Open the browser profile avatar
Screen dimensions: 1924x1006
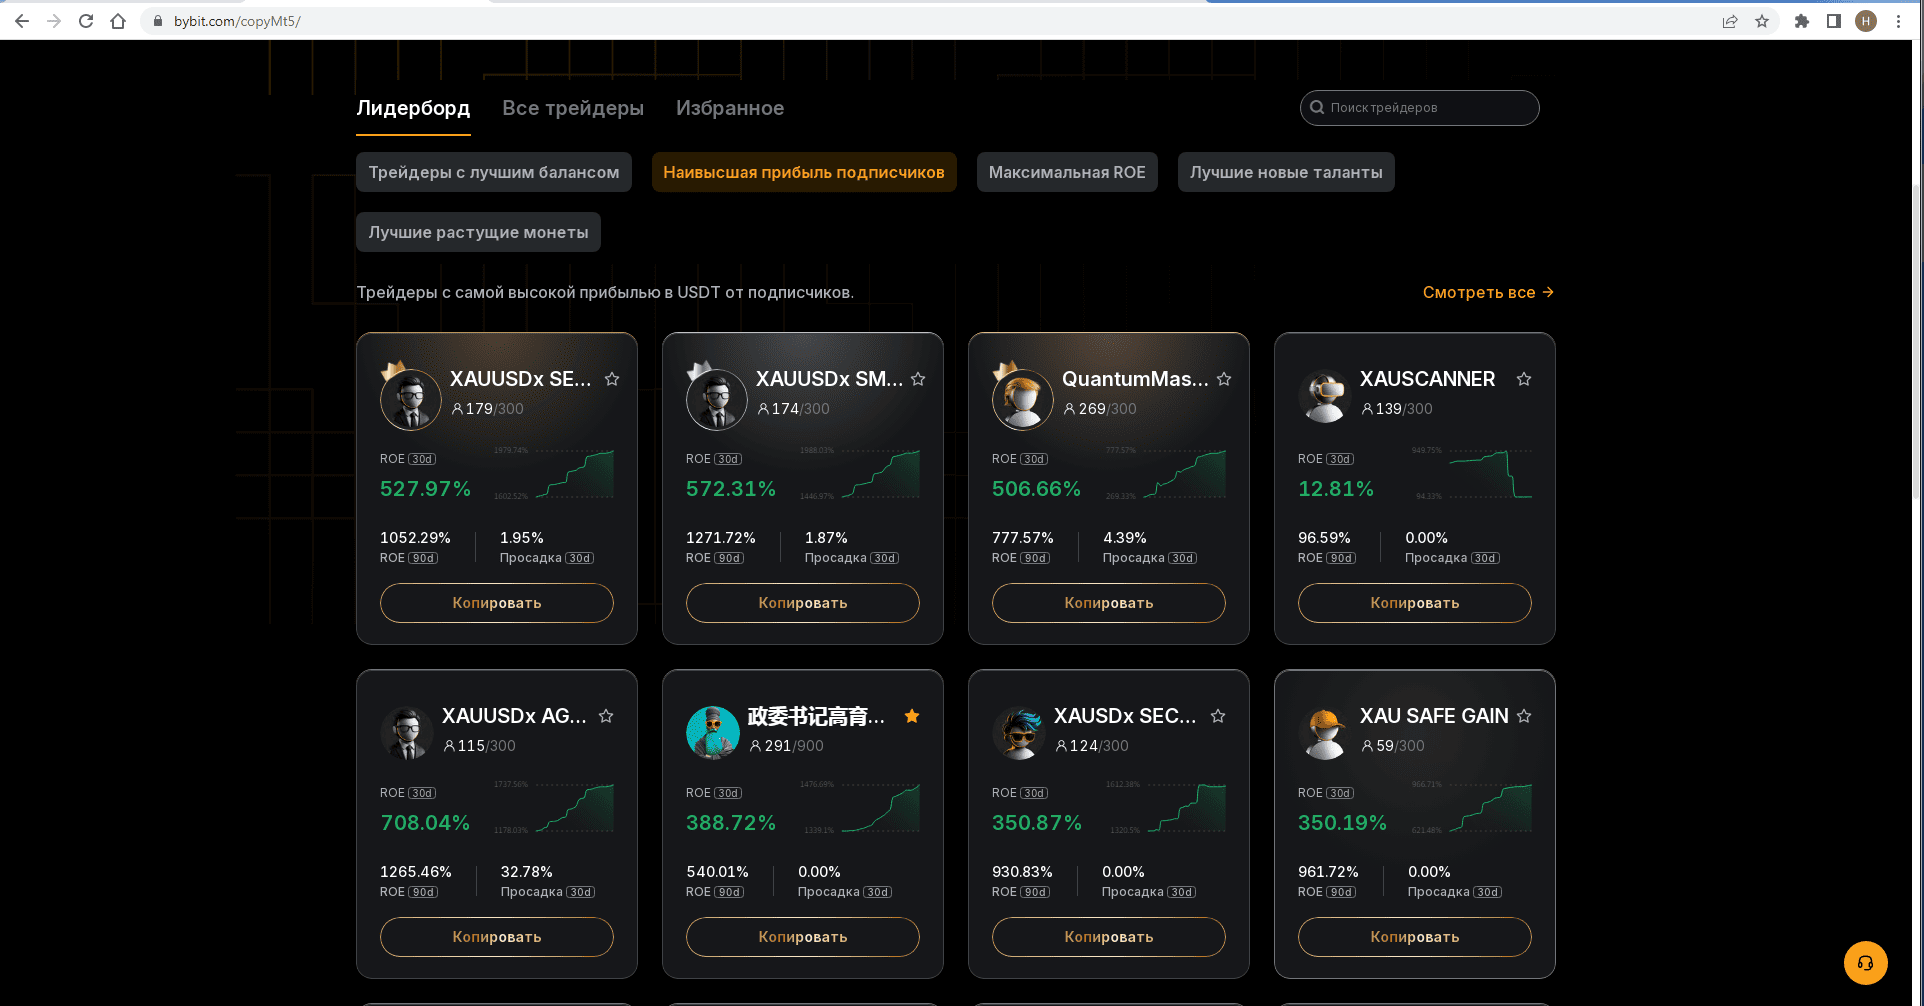pyautogui.click(x=1866, y=21)
